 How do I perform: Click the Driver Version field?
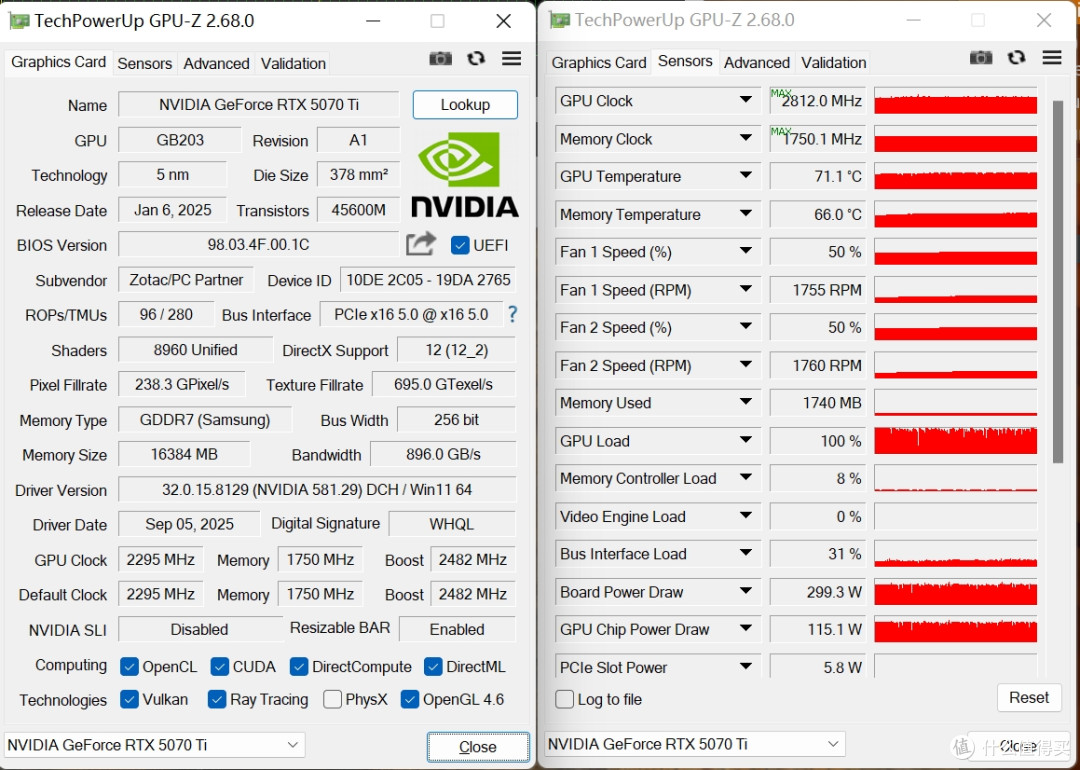[x=317, y=490]
